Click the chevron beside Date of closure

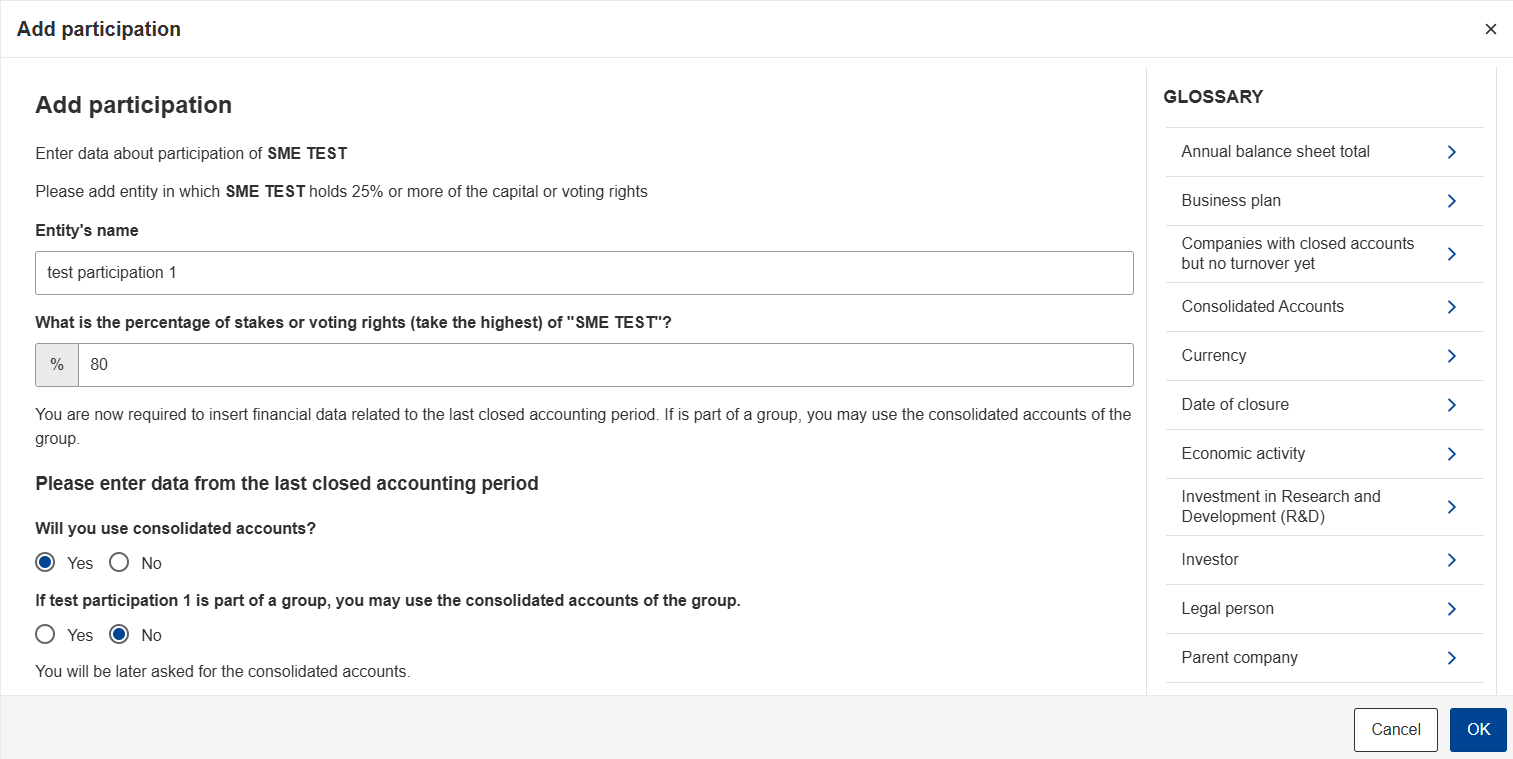(1451, 405)
